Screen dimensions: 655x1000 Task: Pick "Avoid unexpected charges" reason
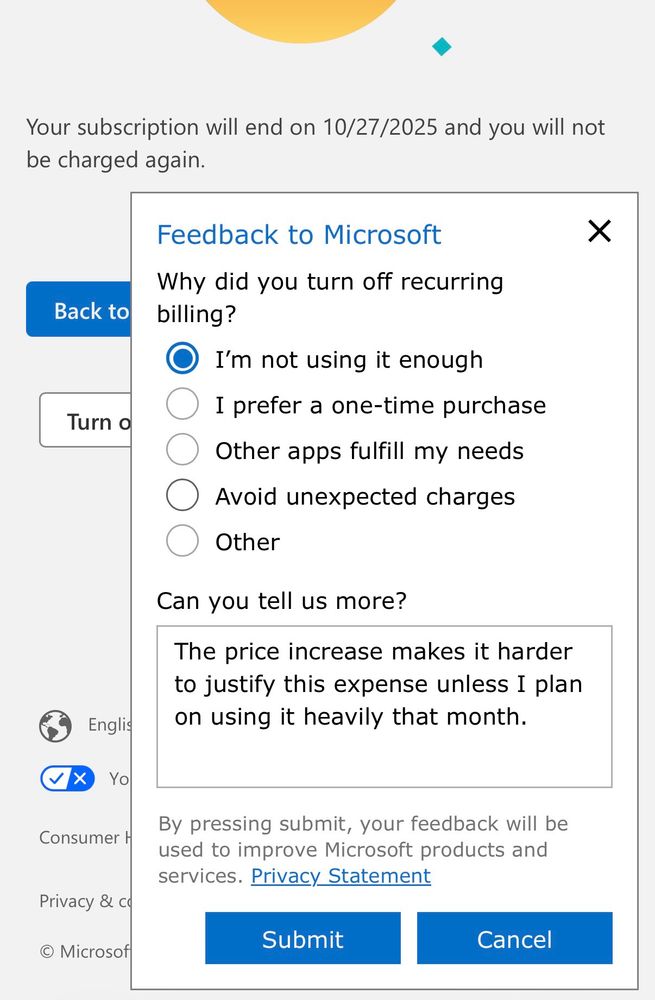[182, 496]
